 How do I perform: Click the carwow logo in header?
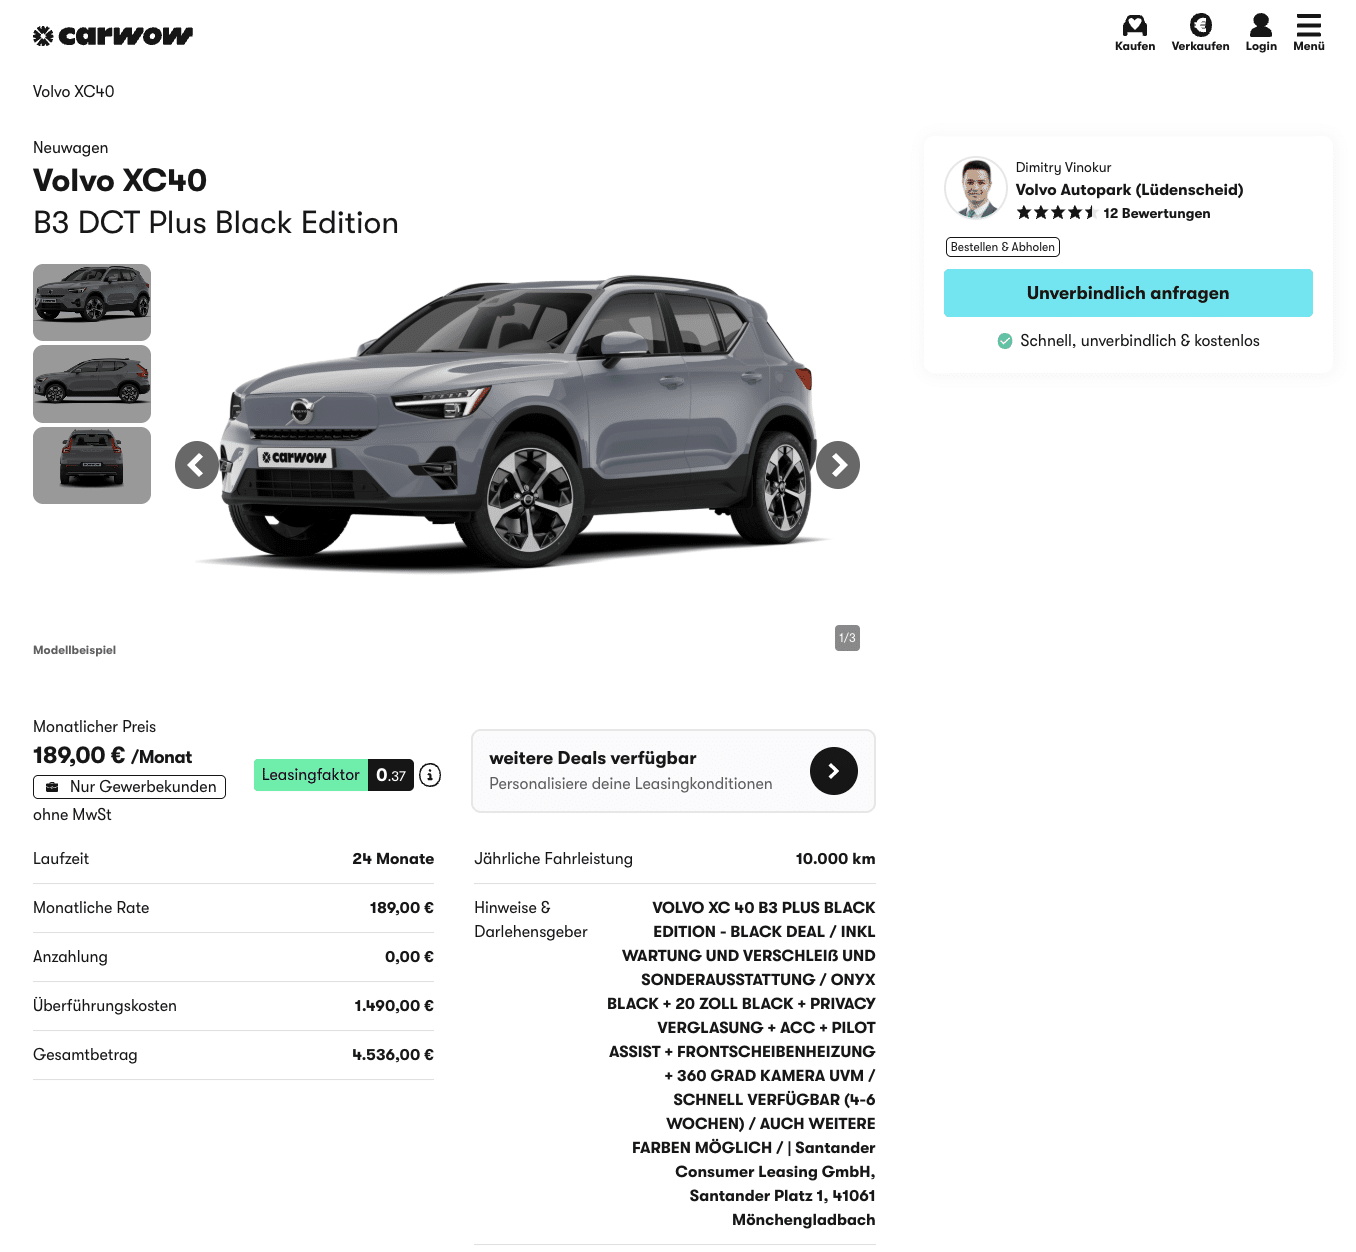(113, 36)
